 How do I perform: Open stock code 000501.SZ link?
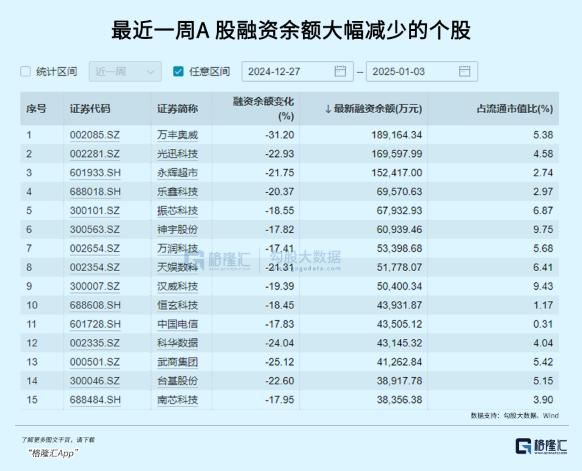(x=95, y=362)
